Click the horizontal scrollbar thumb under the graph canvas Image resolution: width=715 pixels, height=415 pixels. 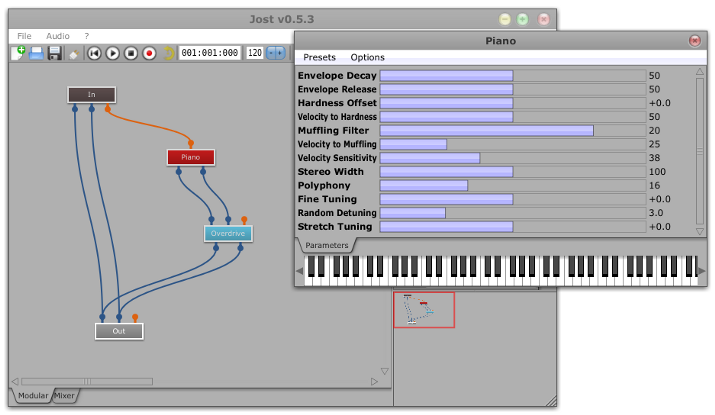click(87, 381)
